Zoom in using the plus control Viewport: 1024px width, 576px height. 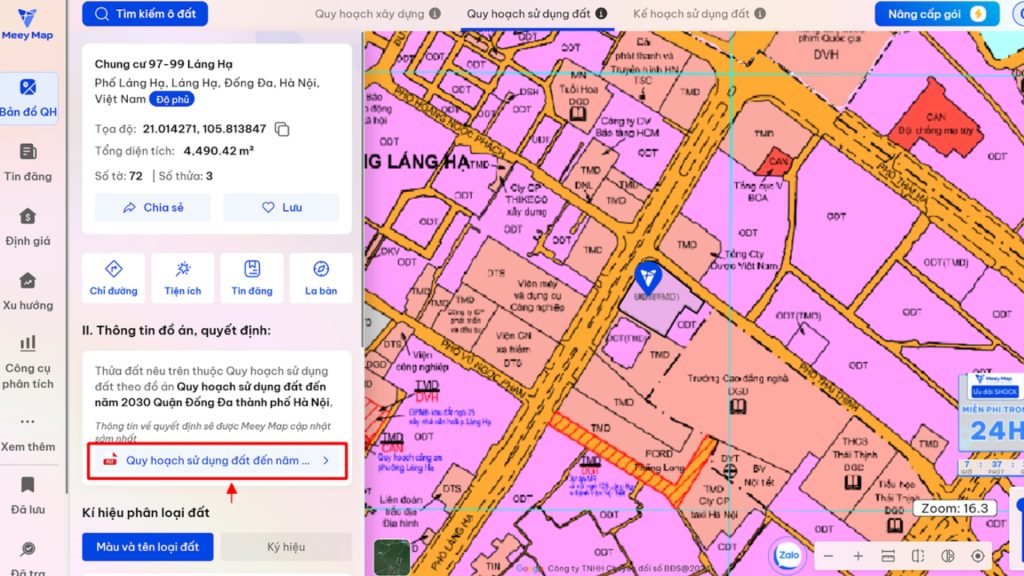[857, 555]
